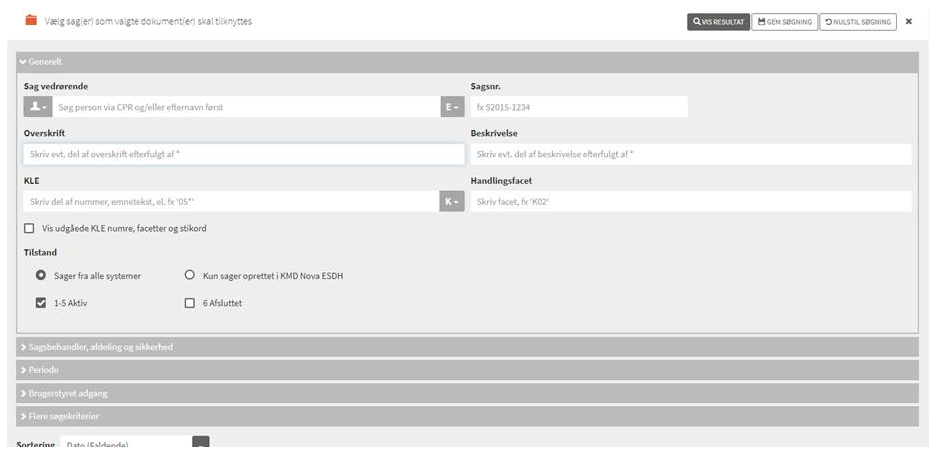
Task: Click Gem søgning button
Action: tap(784, 21)
